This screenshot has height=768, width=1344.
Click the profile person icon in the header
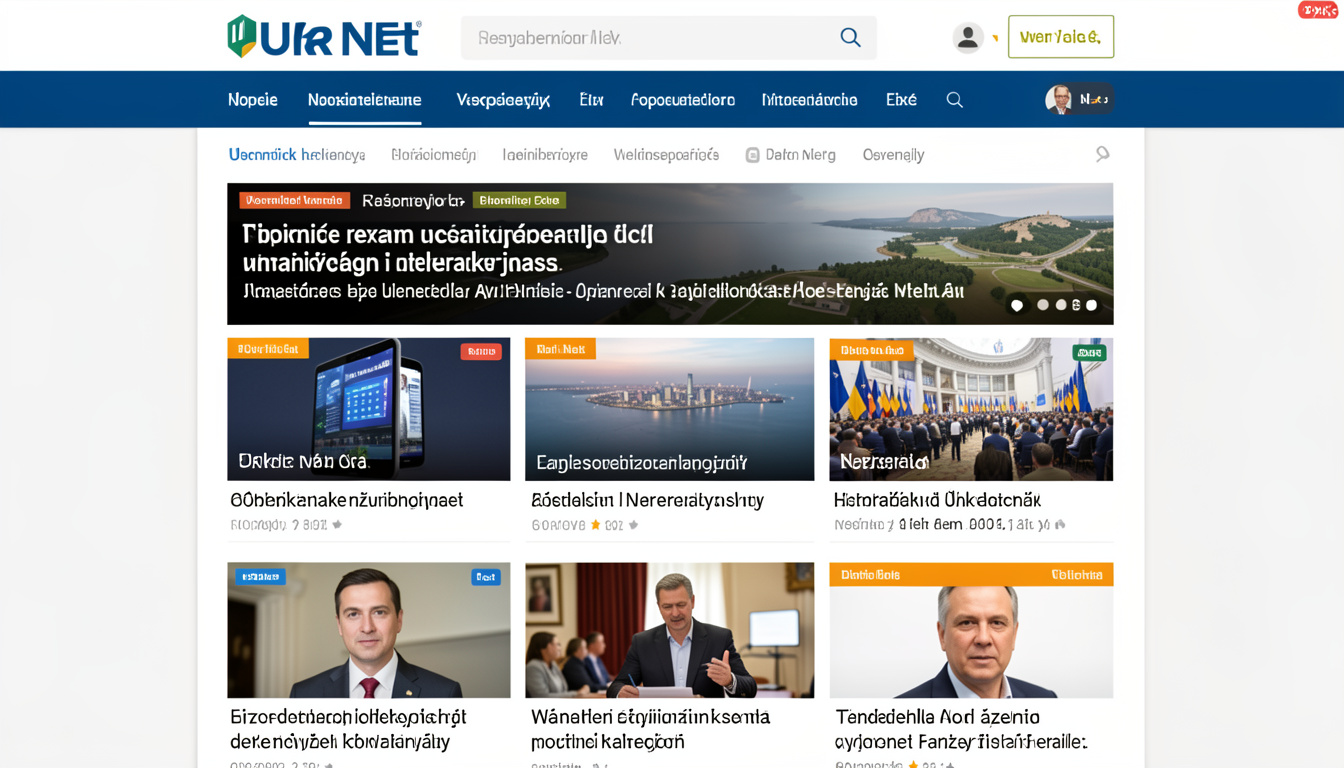click(967, 36)
